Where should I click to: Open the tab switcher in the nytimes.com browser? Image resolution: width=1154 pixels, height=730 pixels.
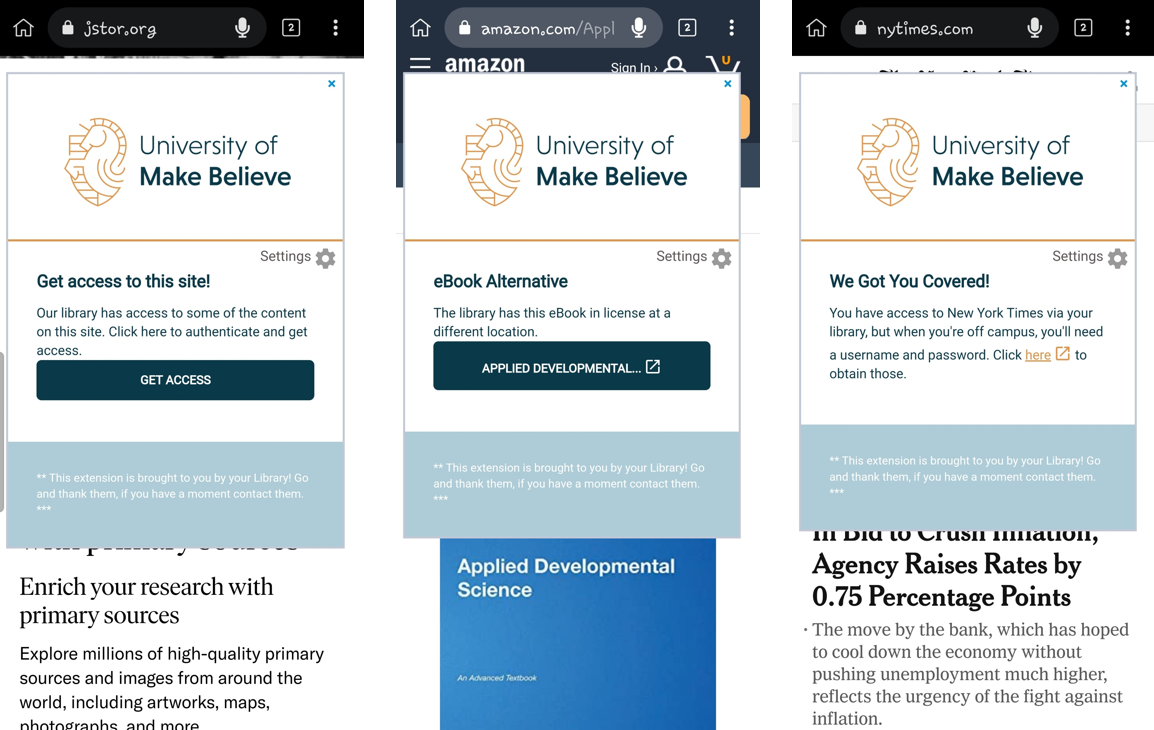pyautogui.click(x=1083, y=28)
